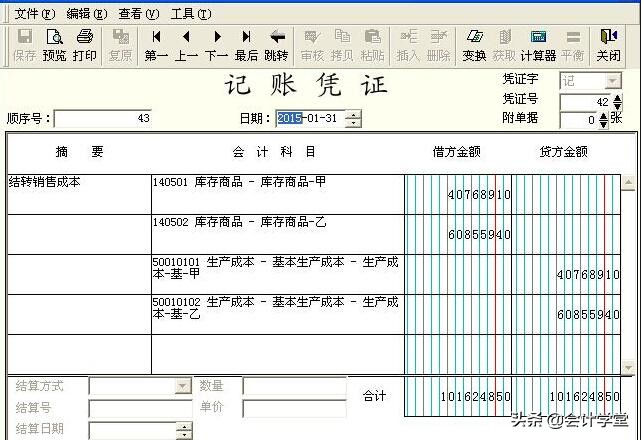
Task: Decrease the 附单据 count with down arrow
Action: coord(603,124)
